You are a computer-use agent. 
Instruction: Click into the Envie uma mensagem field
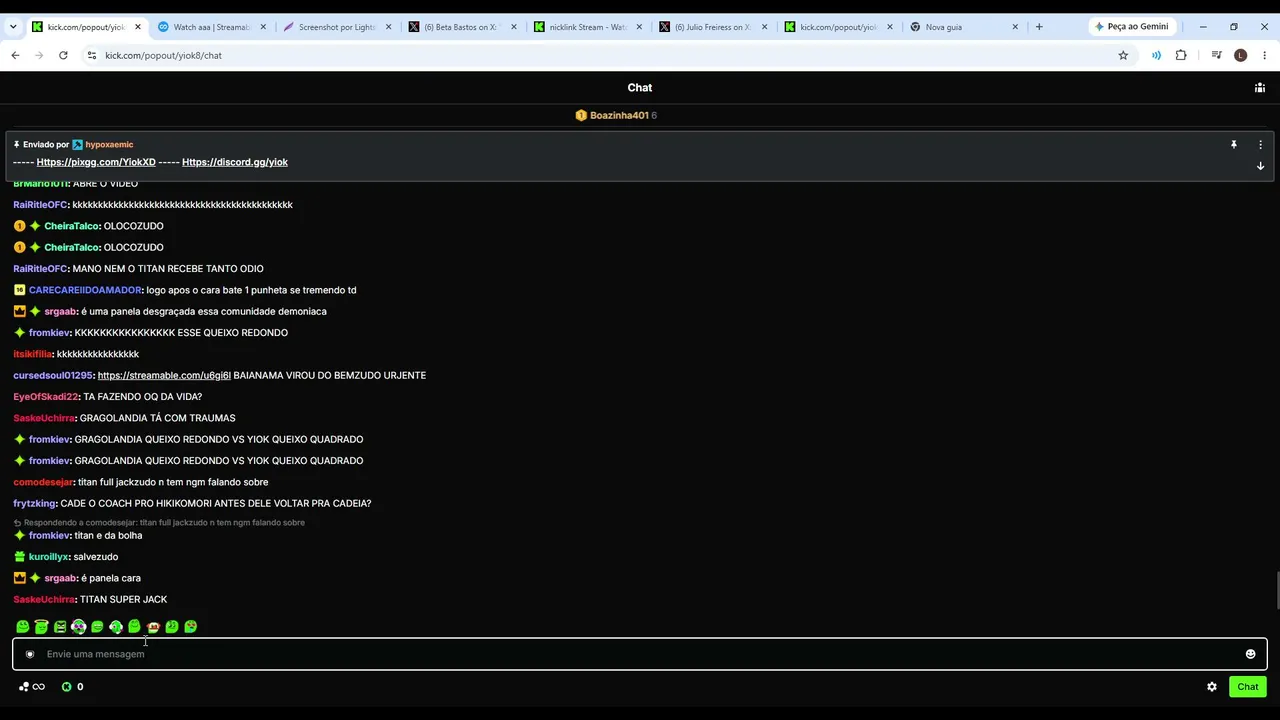tap(640, 654)
